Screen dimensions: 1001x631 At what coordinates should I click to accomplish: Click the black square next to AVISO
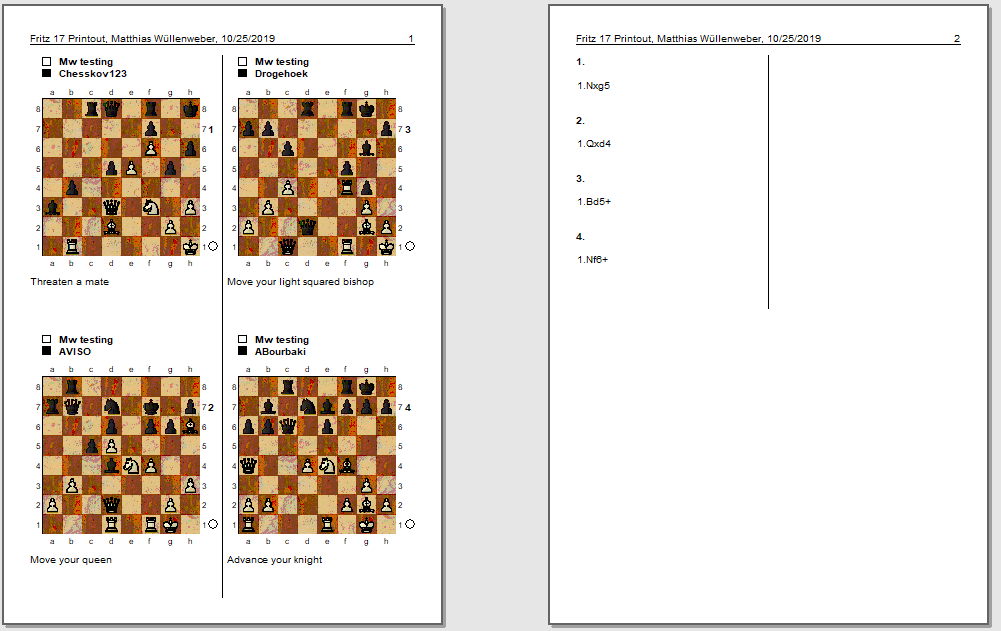tap(46, 352)
